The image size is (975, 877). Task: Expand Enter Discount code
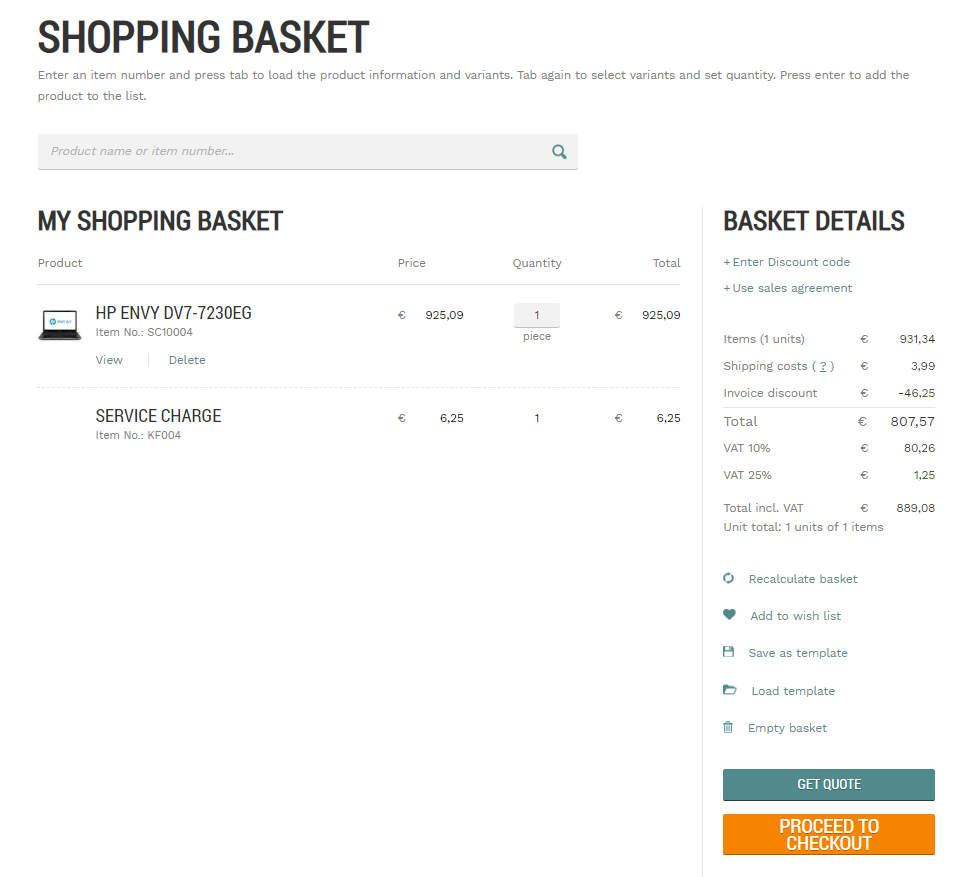787,262
